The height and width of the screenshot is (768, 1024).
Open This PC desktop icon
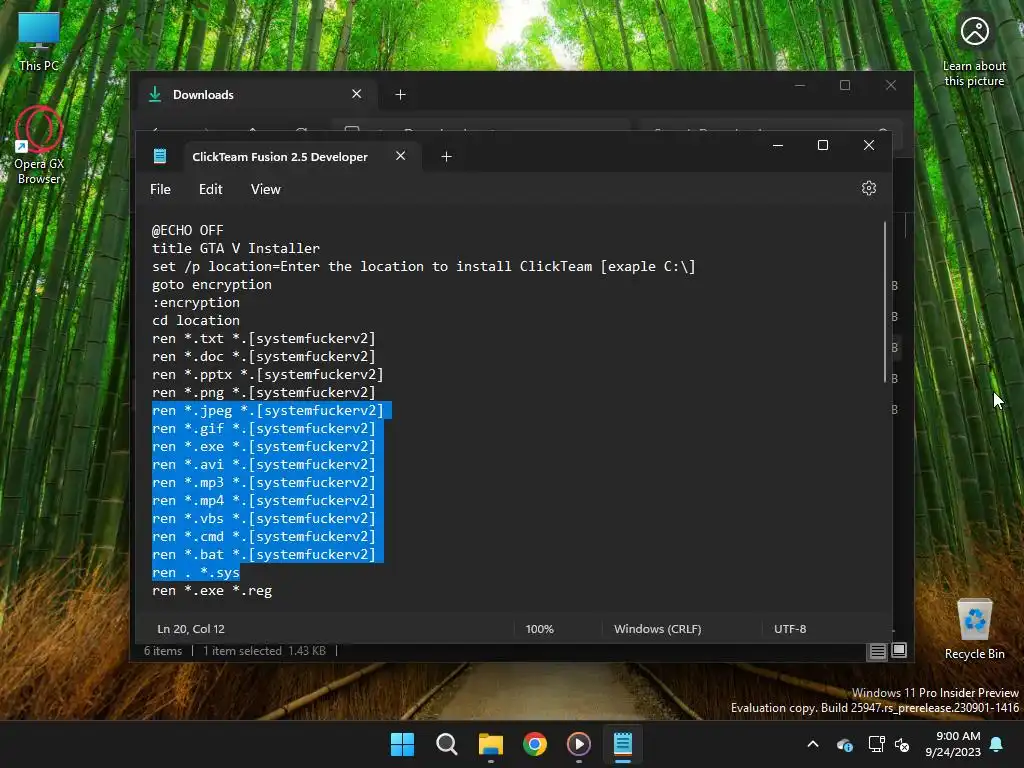39,41
